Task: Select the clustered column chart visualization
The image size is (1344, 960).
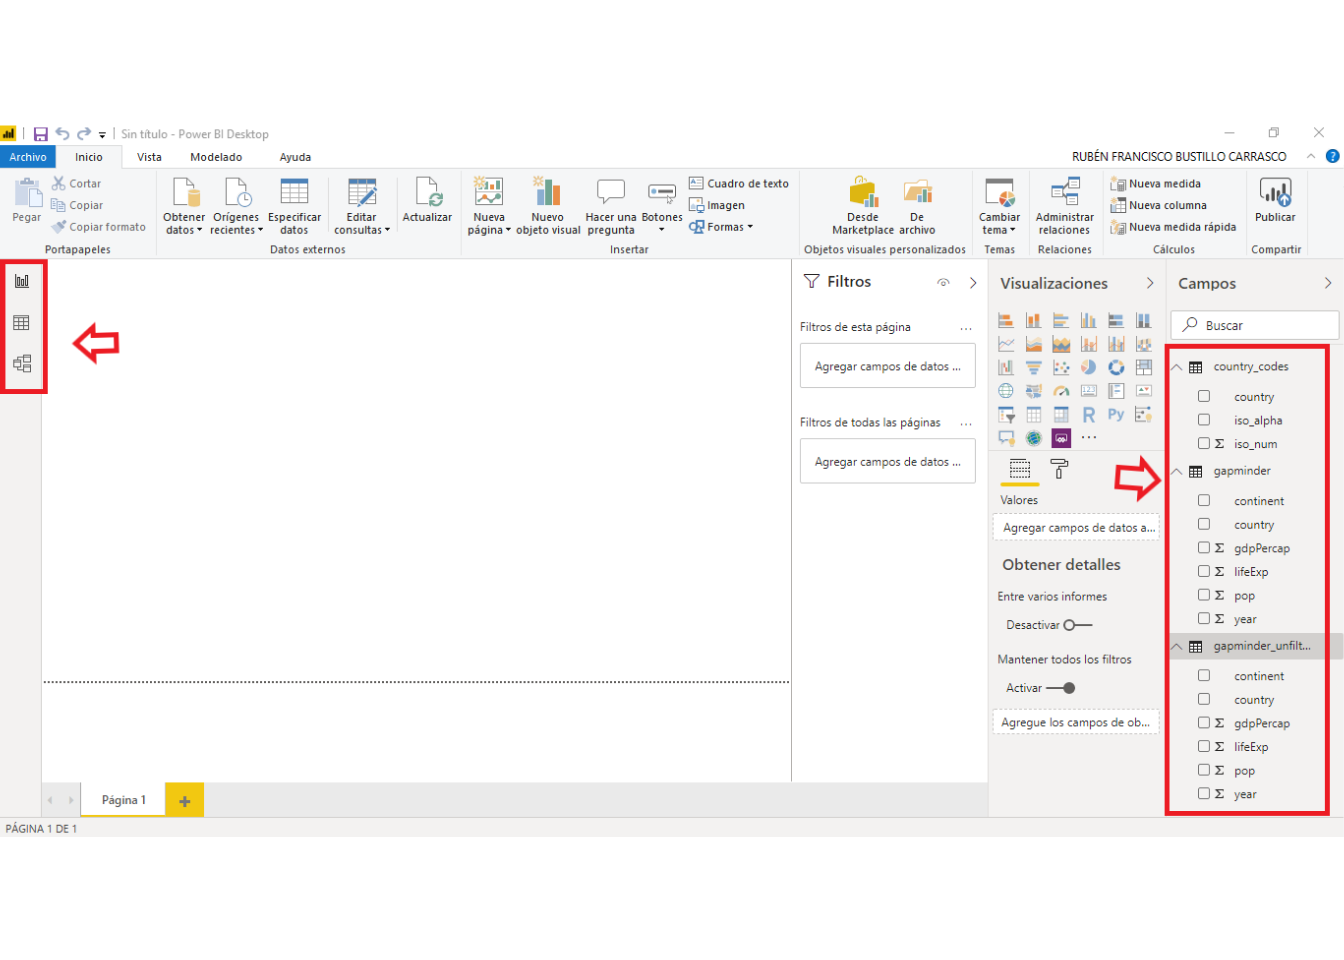Action: [1088, 320]
